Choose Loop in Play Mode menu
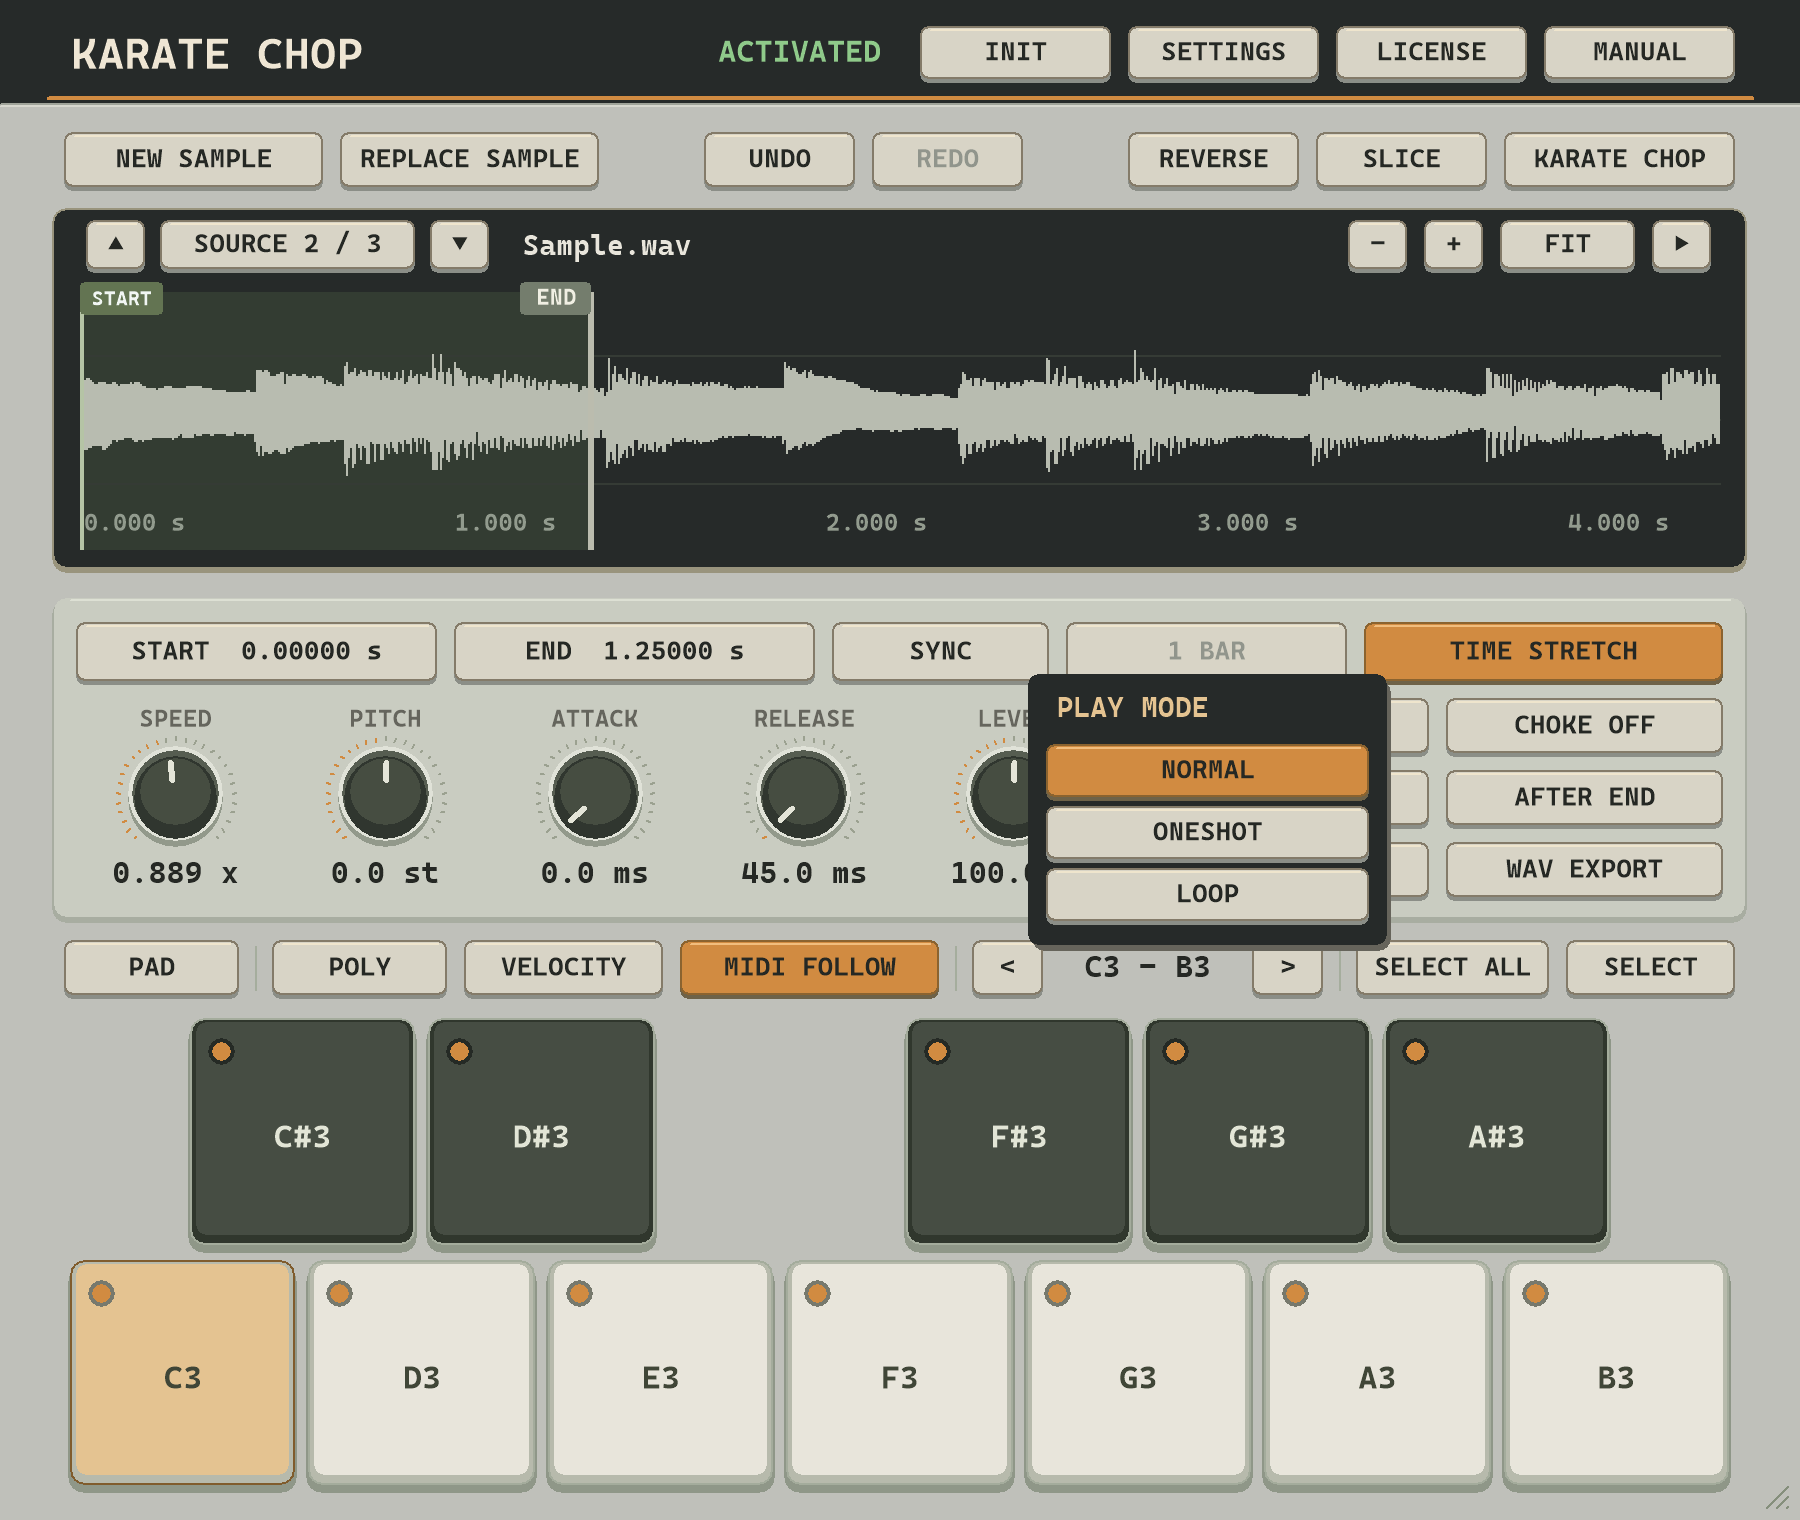Image resolution: width=1800 pixels, height=1520 pixels. [x=1207, y=895]
